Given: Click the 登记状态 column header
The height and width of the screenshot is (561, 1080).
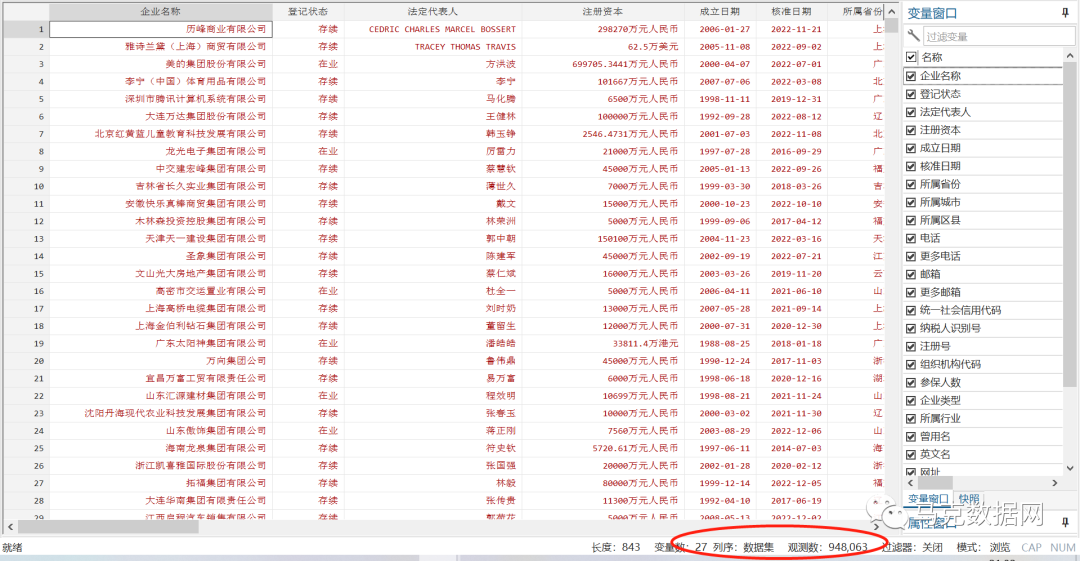Looking at the screenshot, I should (308, 12).
